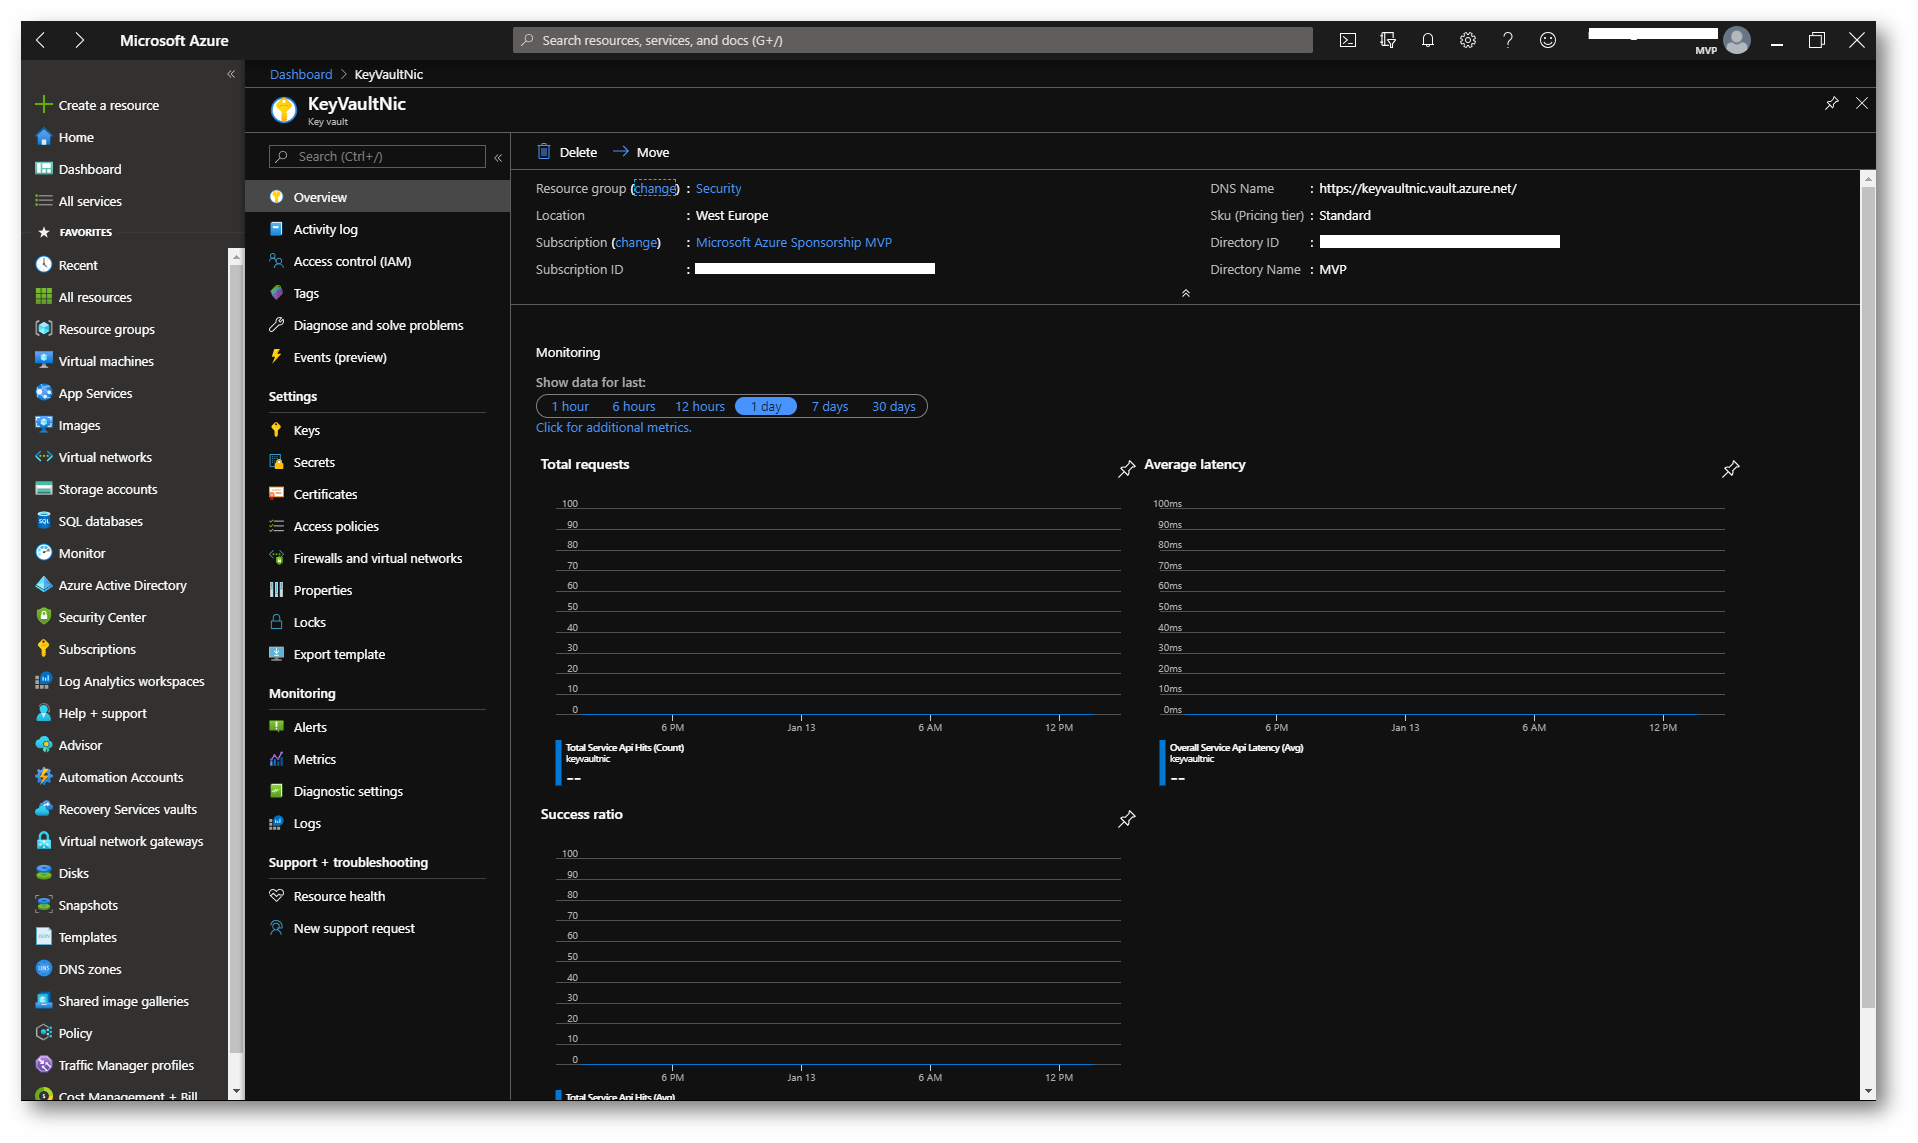The height and width of the screenshot is (1143, 1918).
Task: Select the 12 hours time range
Action: pyautogui.click(x=700, y=406)
